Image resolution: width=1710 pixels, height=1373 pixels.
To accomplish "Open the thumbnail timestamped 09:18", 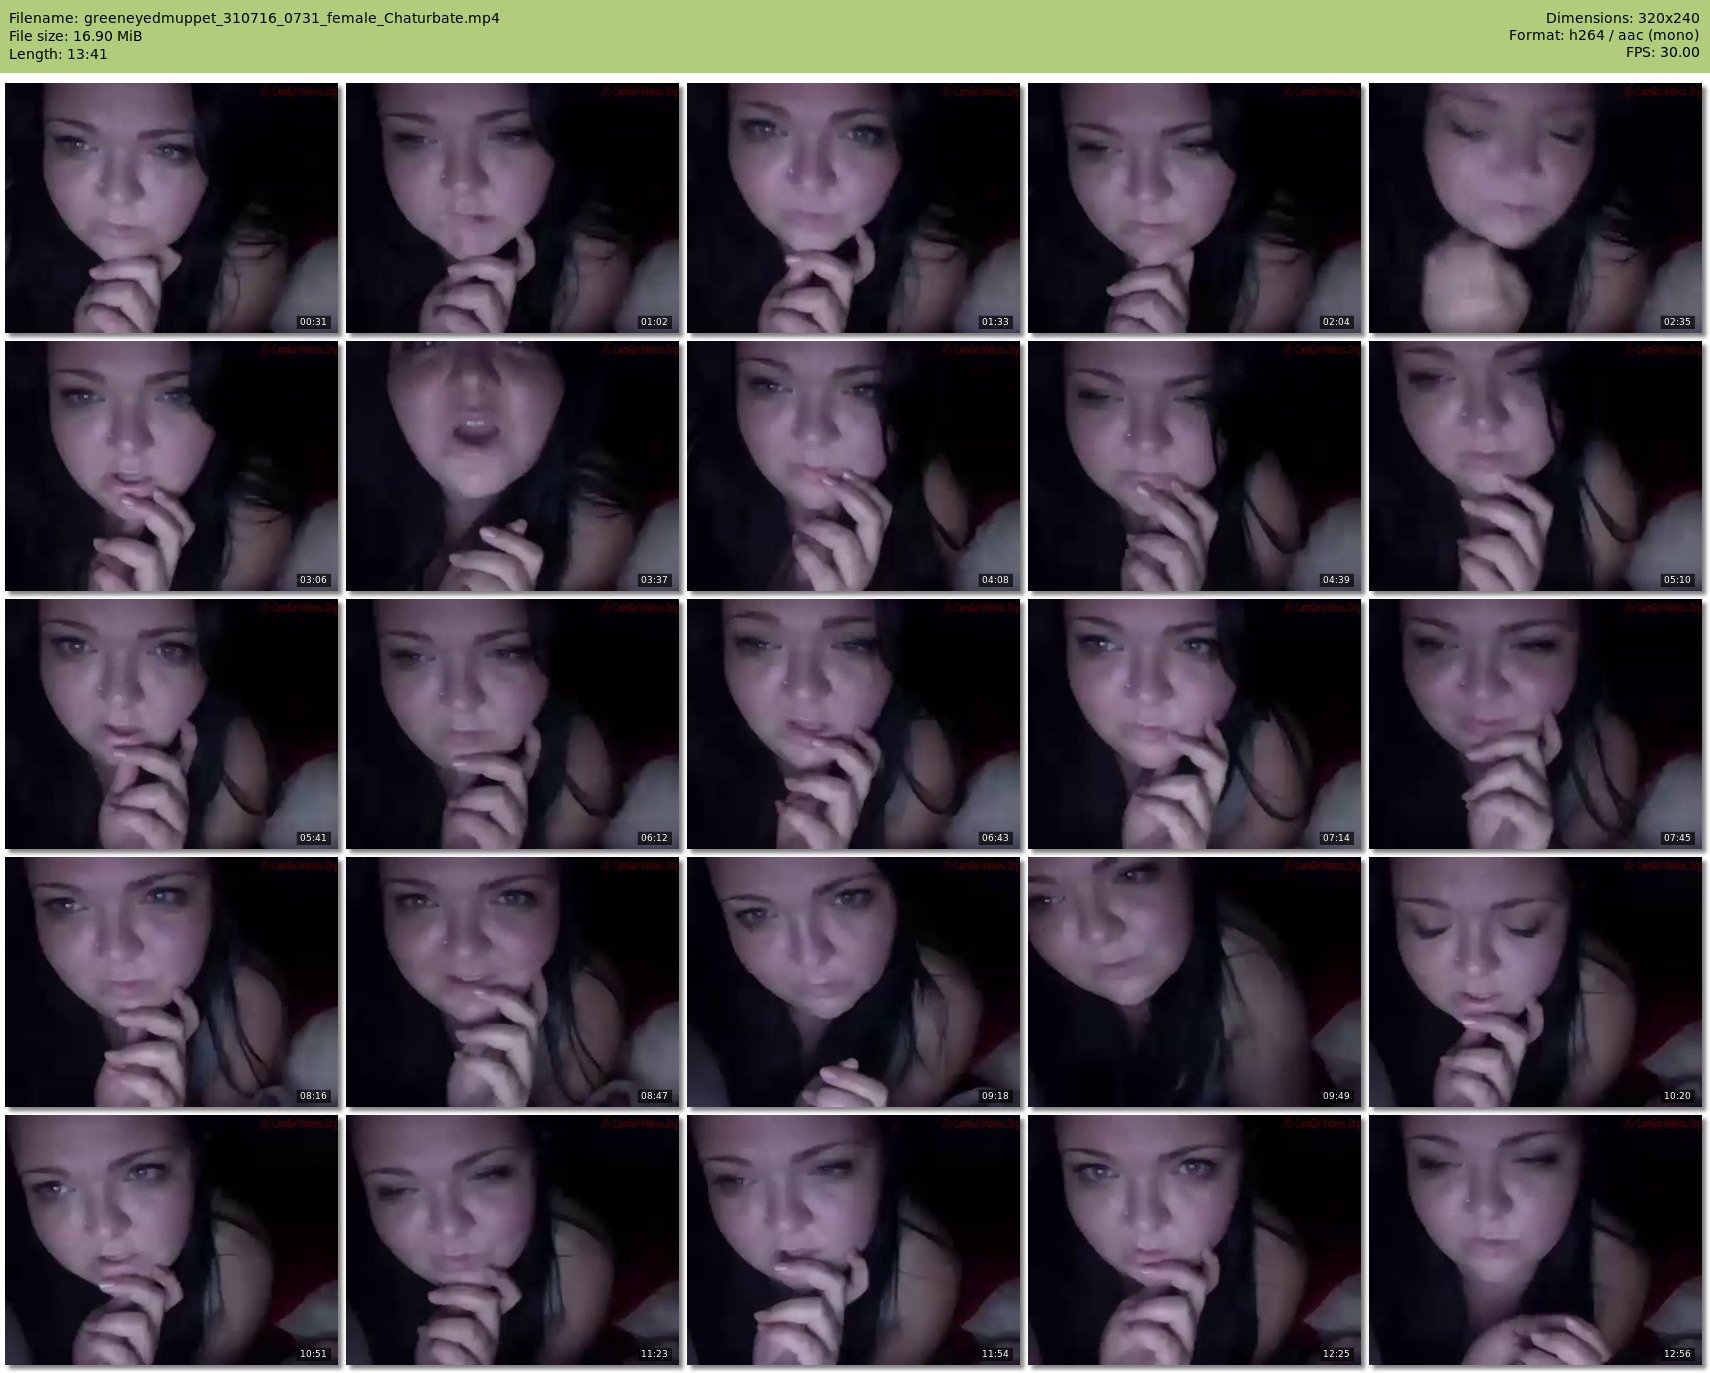I will click(x=854, y=982).
